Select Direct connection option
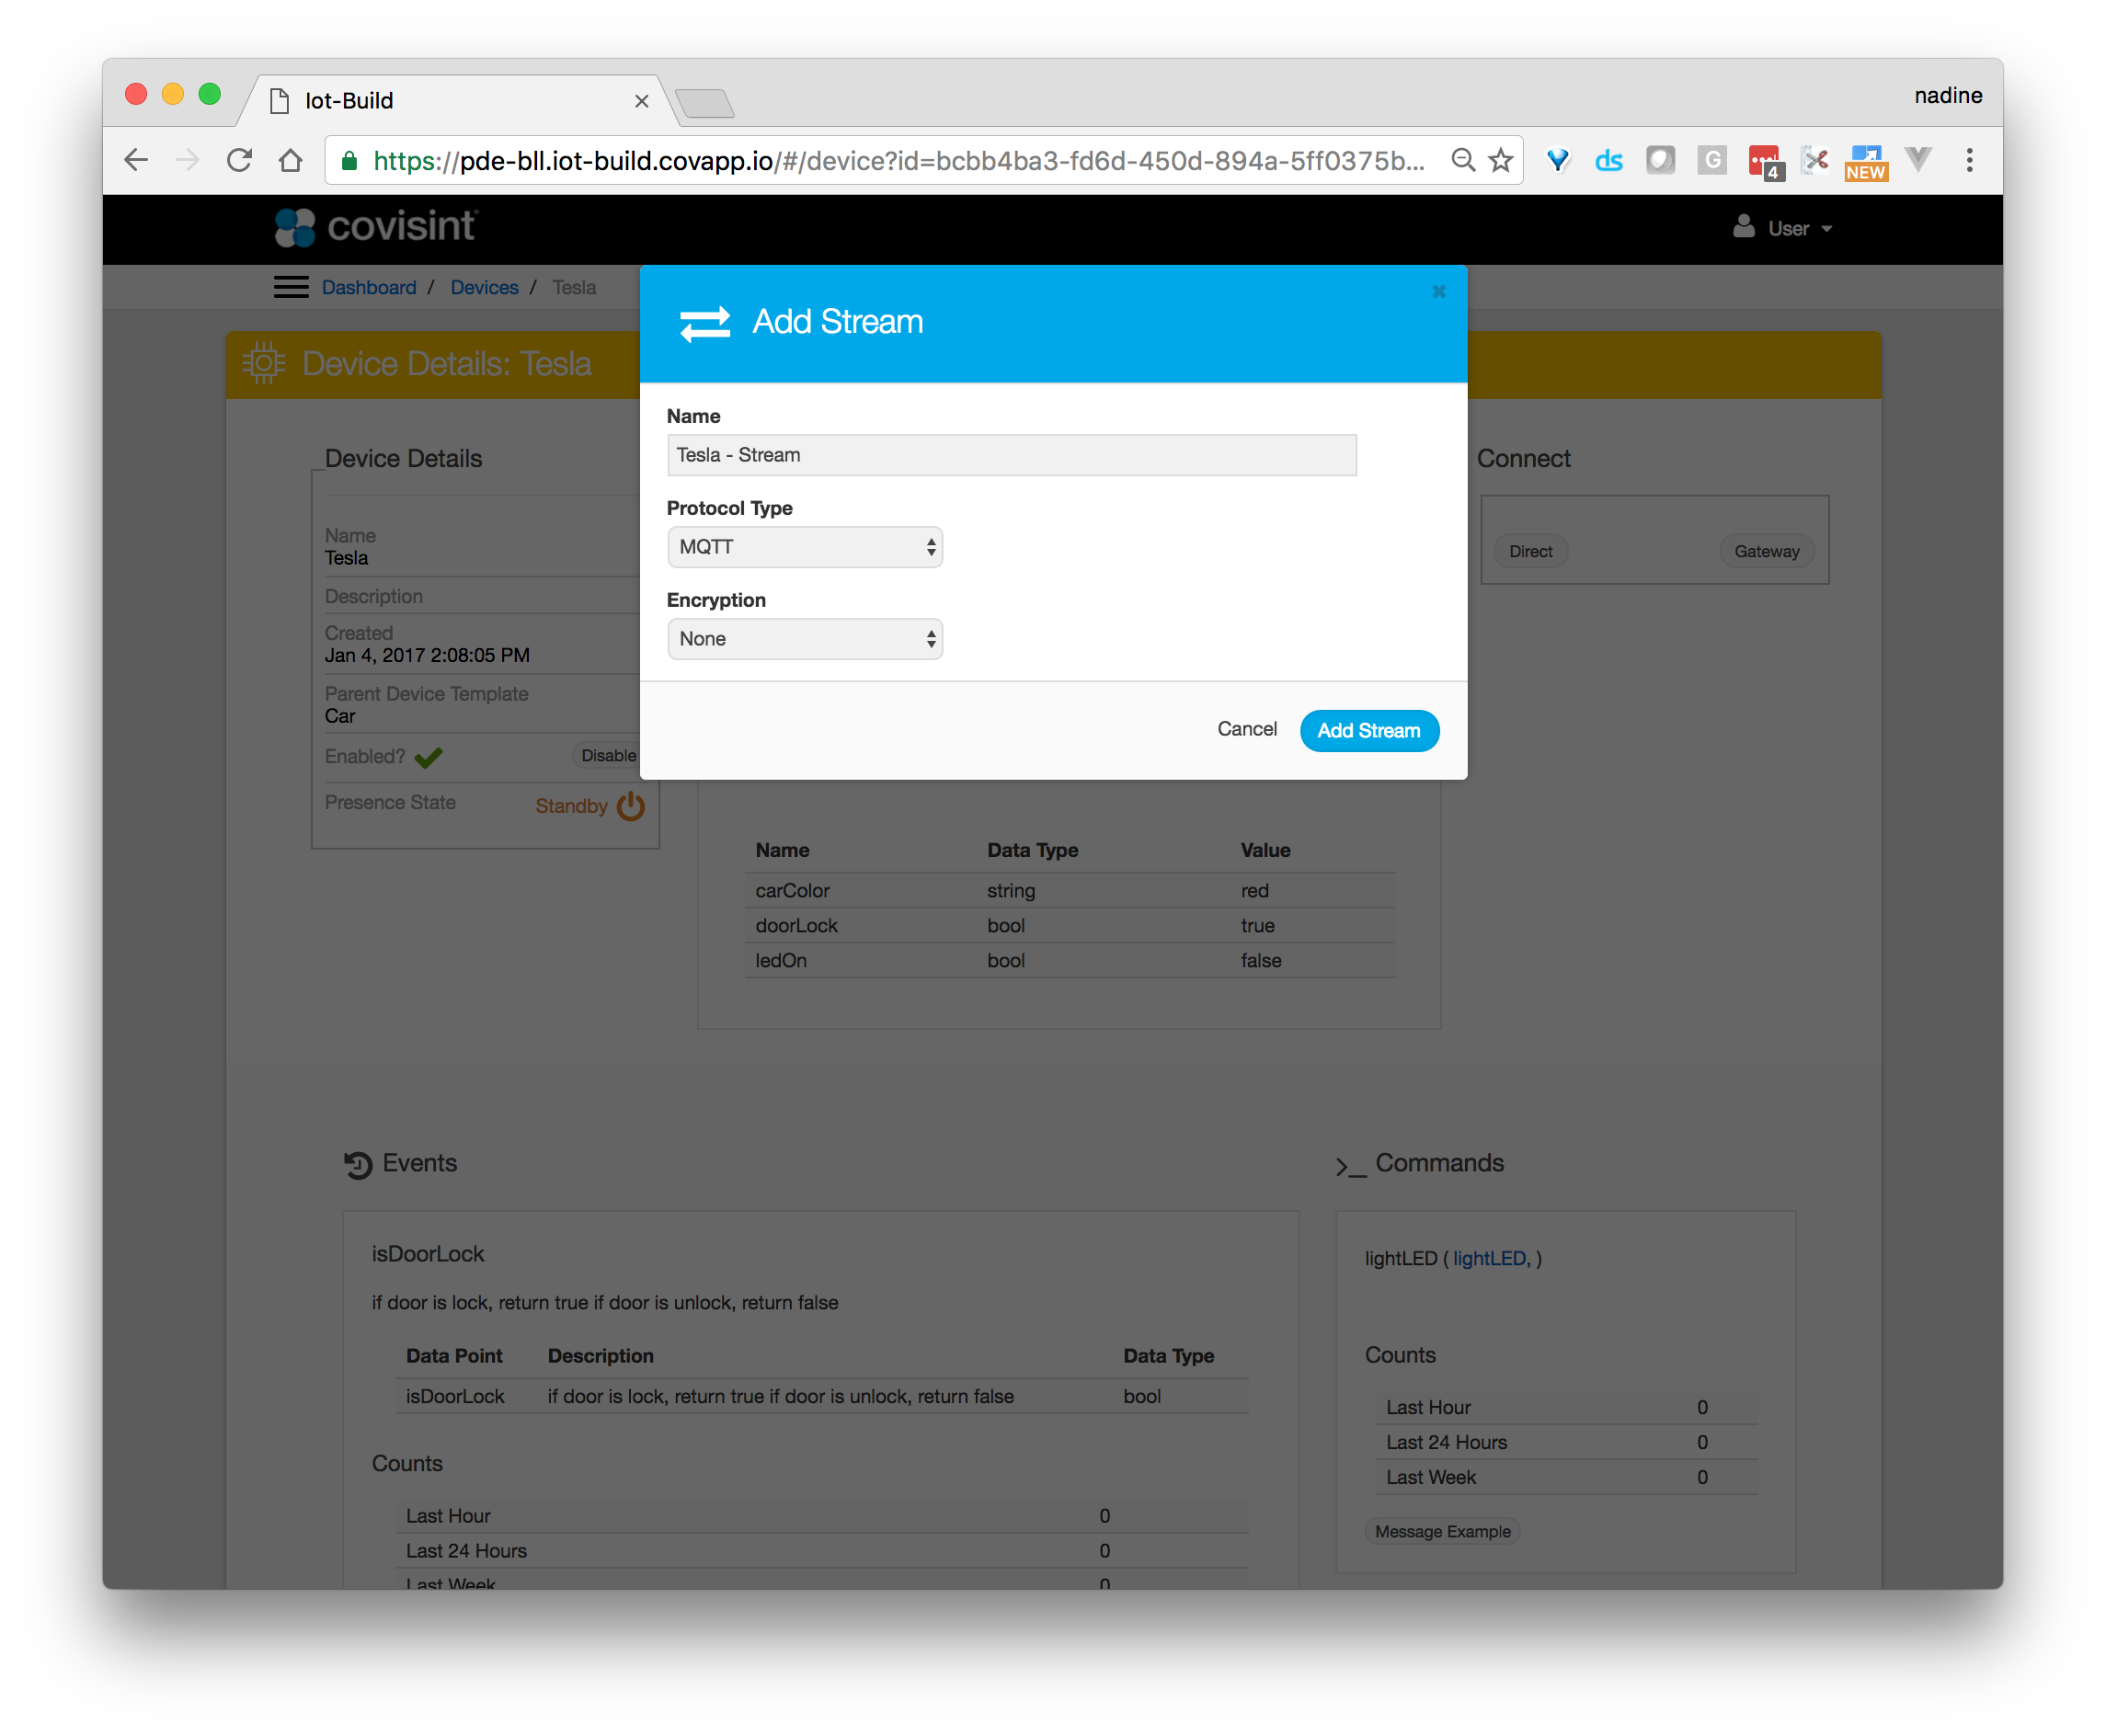This screenshot has height=1736, width=2106. (1530, 551)
